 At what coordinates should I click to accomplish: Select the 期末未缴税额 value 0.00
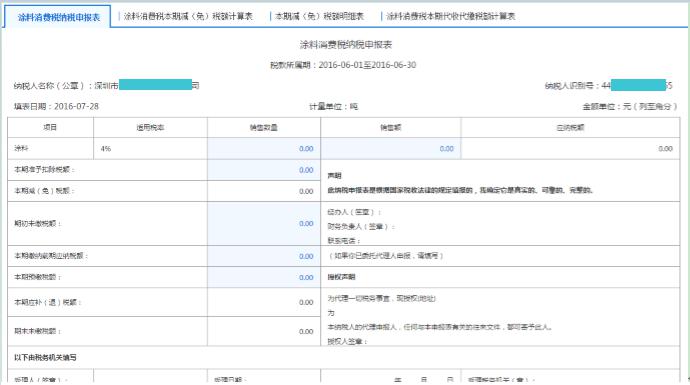click(x=306, y=331)
